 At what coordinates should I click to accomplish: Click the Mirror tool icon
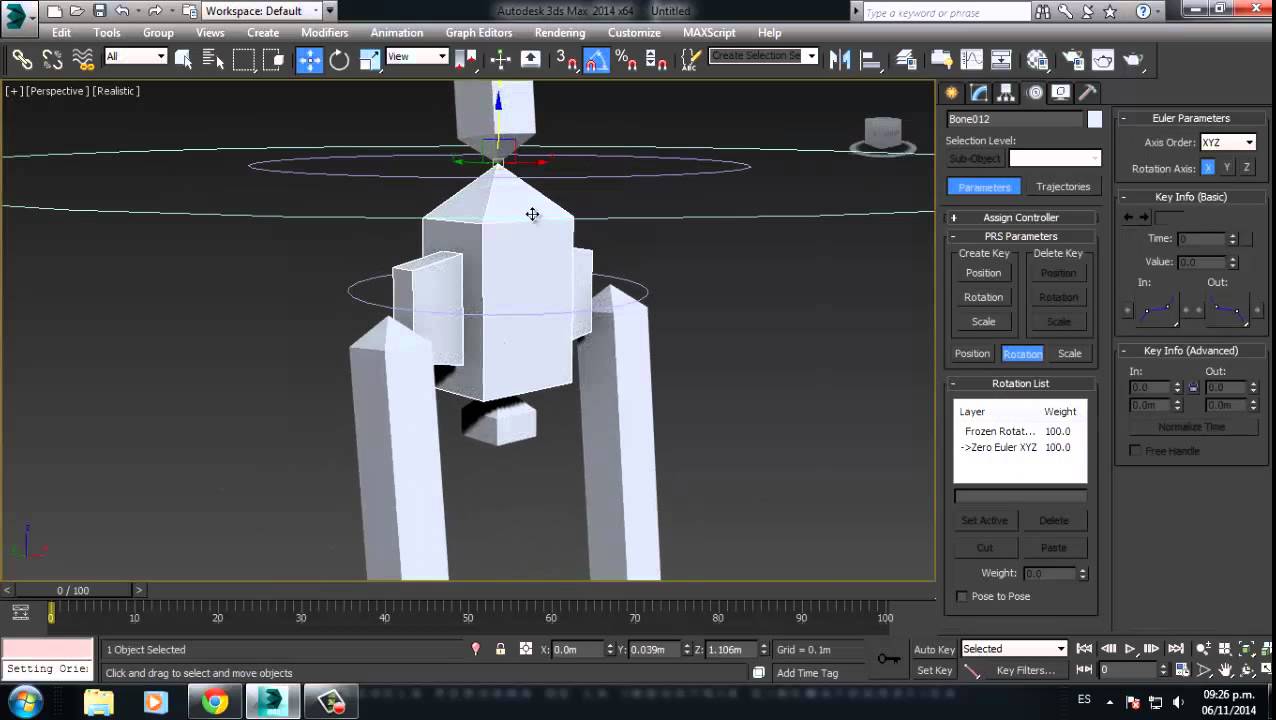point(840,60)
